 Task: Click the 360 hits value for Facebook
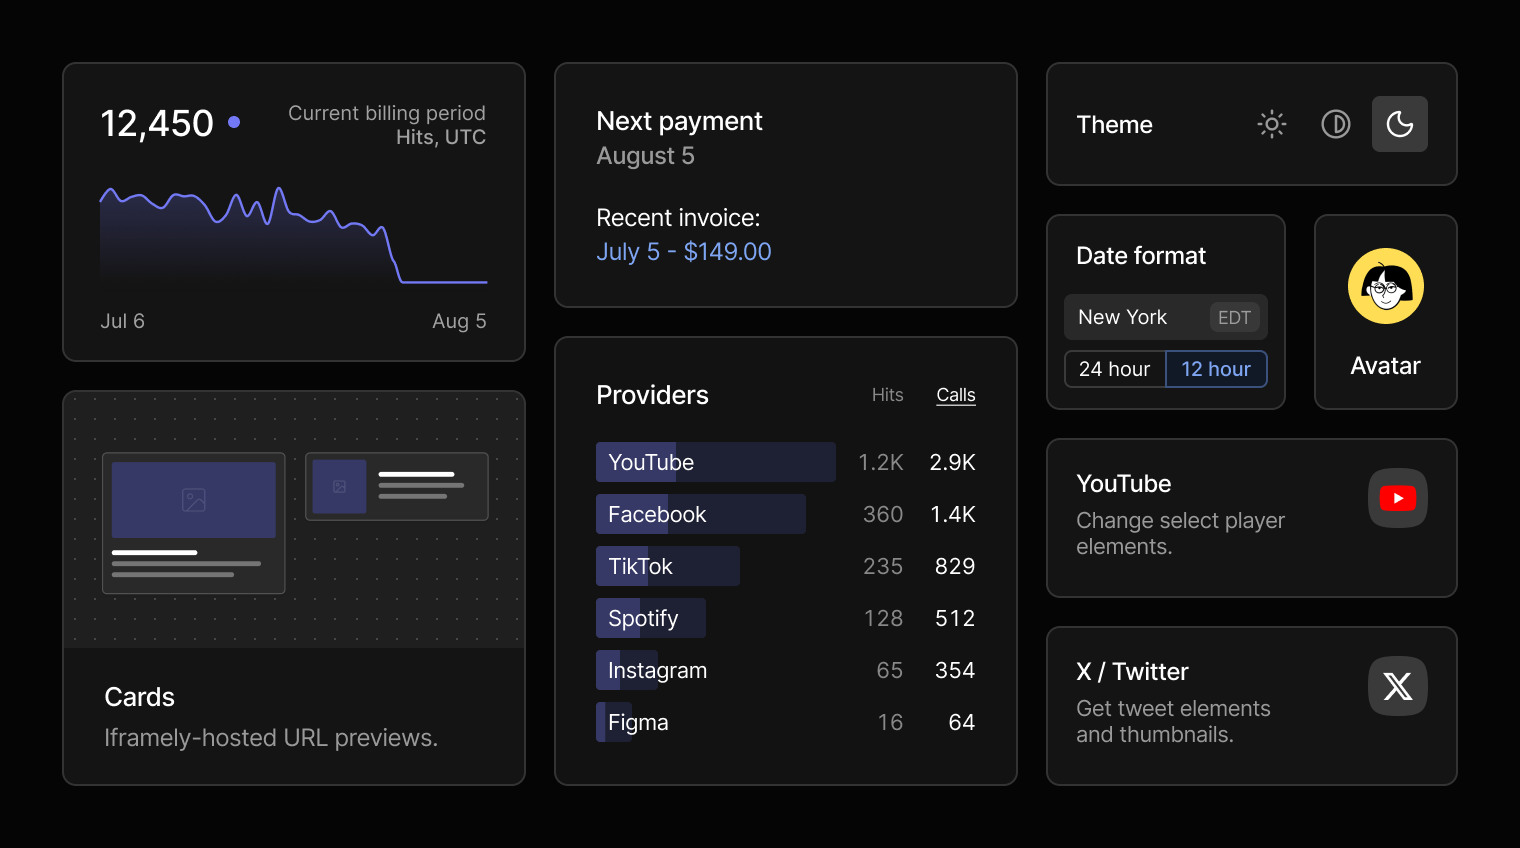pos(883,514)
